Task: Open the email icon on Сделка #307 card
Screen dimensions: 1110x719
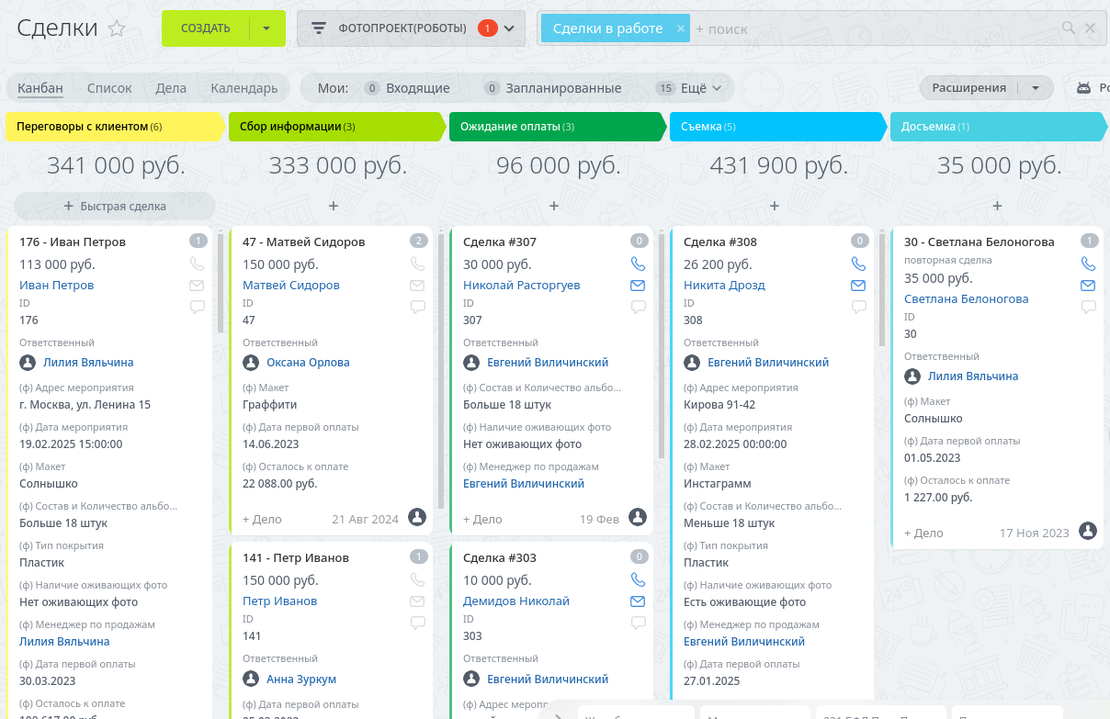Action: click(637, 285)
